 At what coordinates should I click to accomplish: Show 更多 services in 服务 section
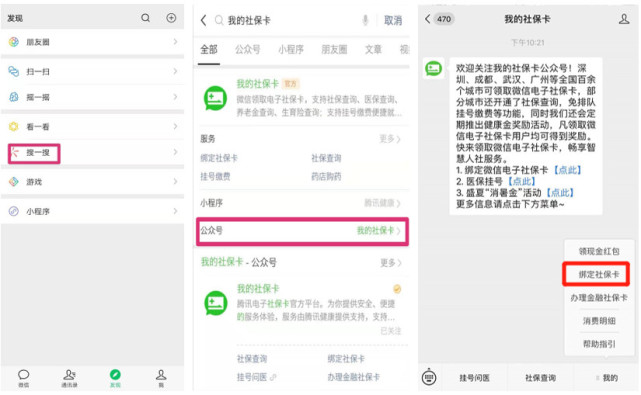(x=390, y=139)
